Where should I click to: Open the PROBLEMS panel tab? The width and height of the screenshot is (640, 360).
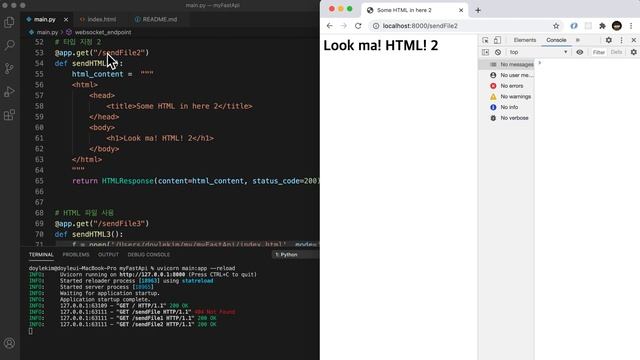pos(76,254)
